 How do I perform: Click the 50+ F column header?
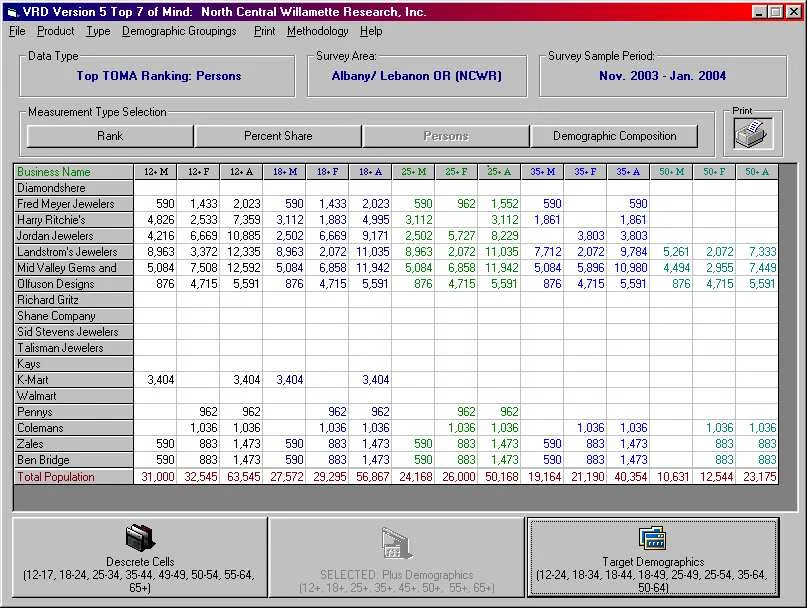[714, 172]
